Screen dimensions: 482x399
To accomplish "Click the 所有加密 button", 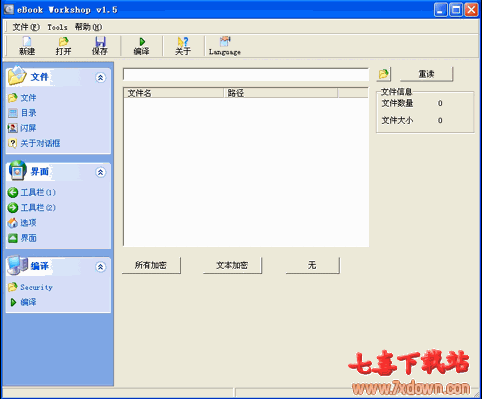I will coord(151,265).
